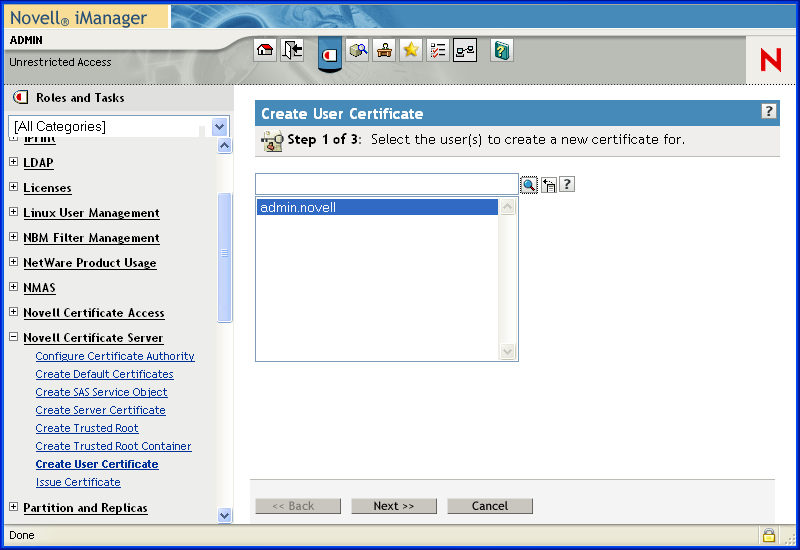Click the Favorites star icon
Viewport: 800px width, 550px height.
411,51
